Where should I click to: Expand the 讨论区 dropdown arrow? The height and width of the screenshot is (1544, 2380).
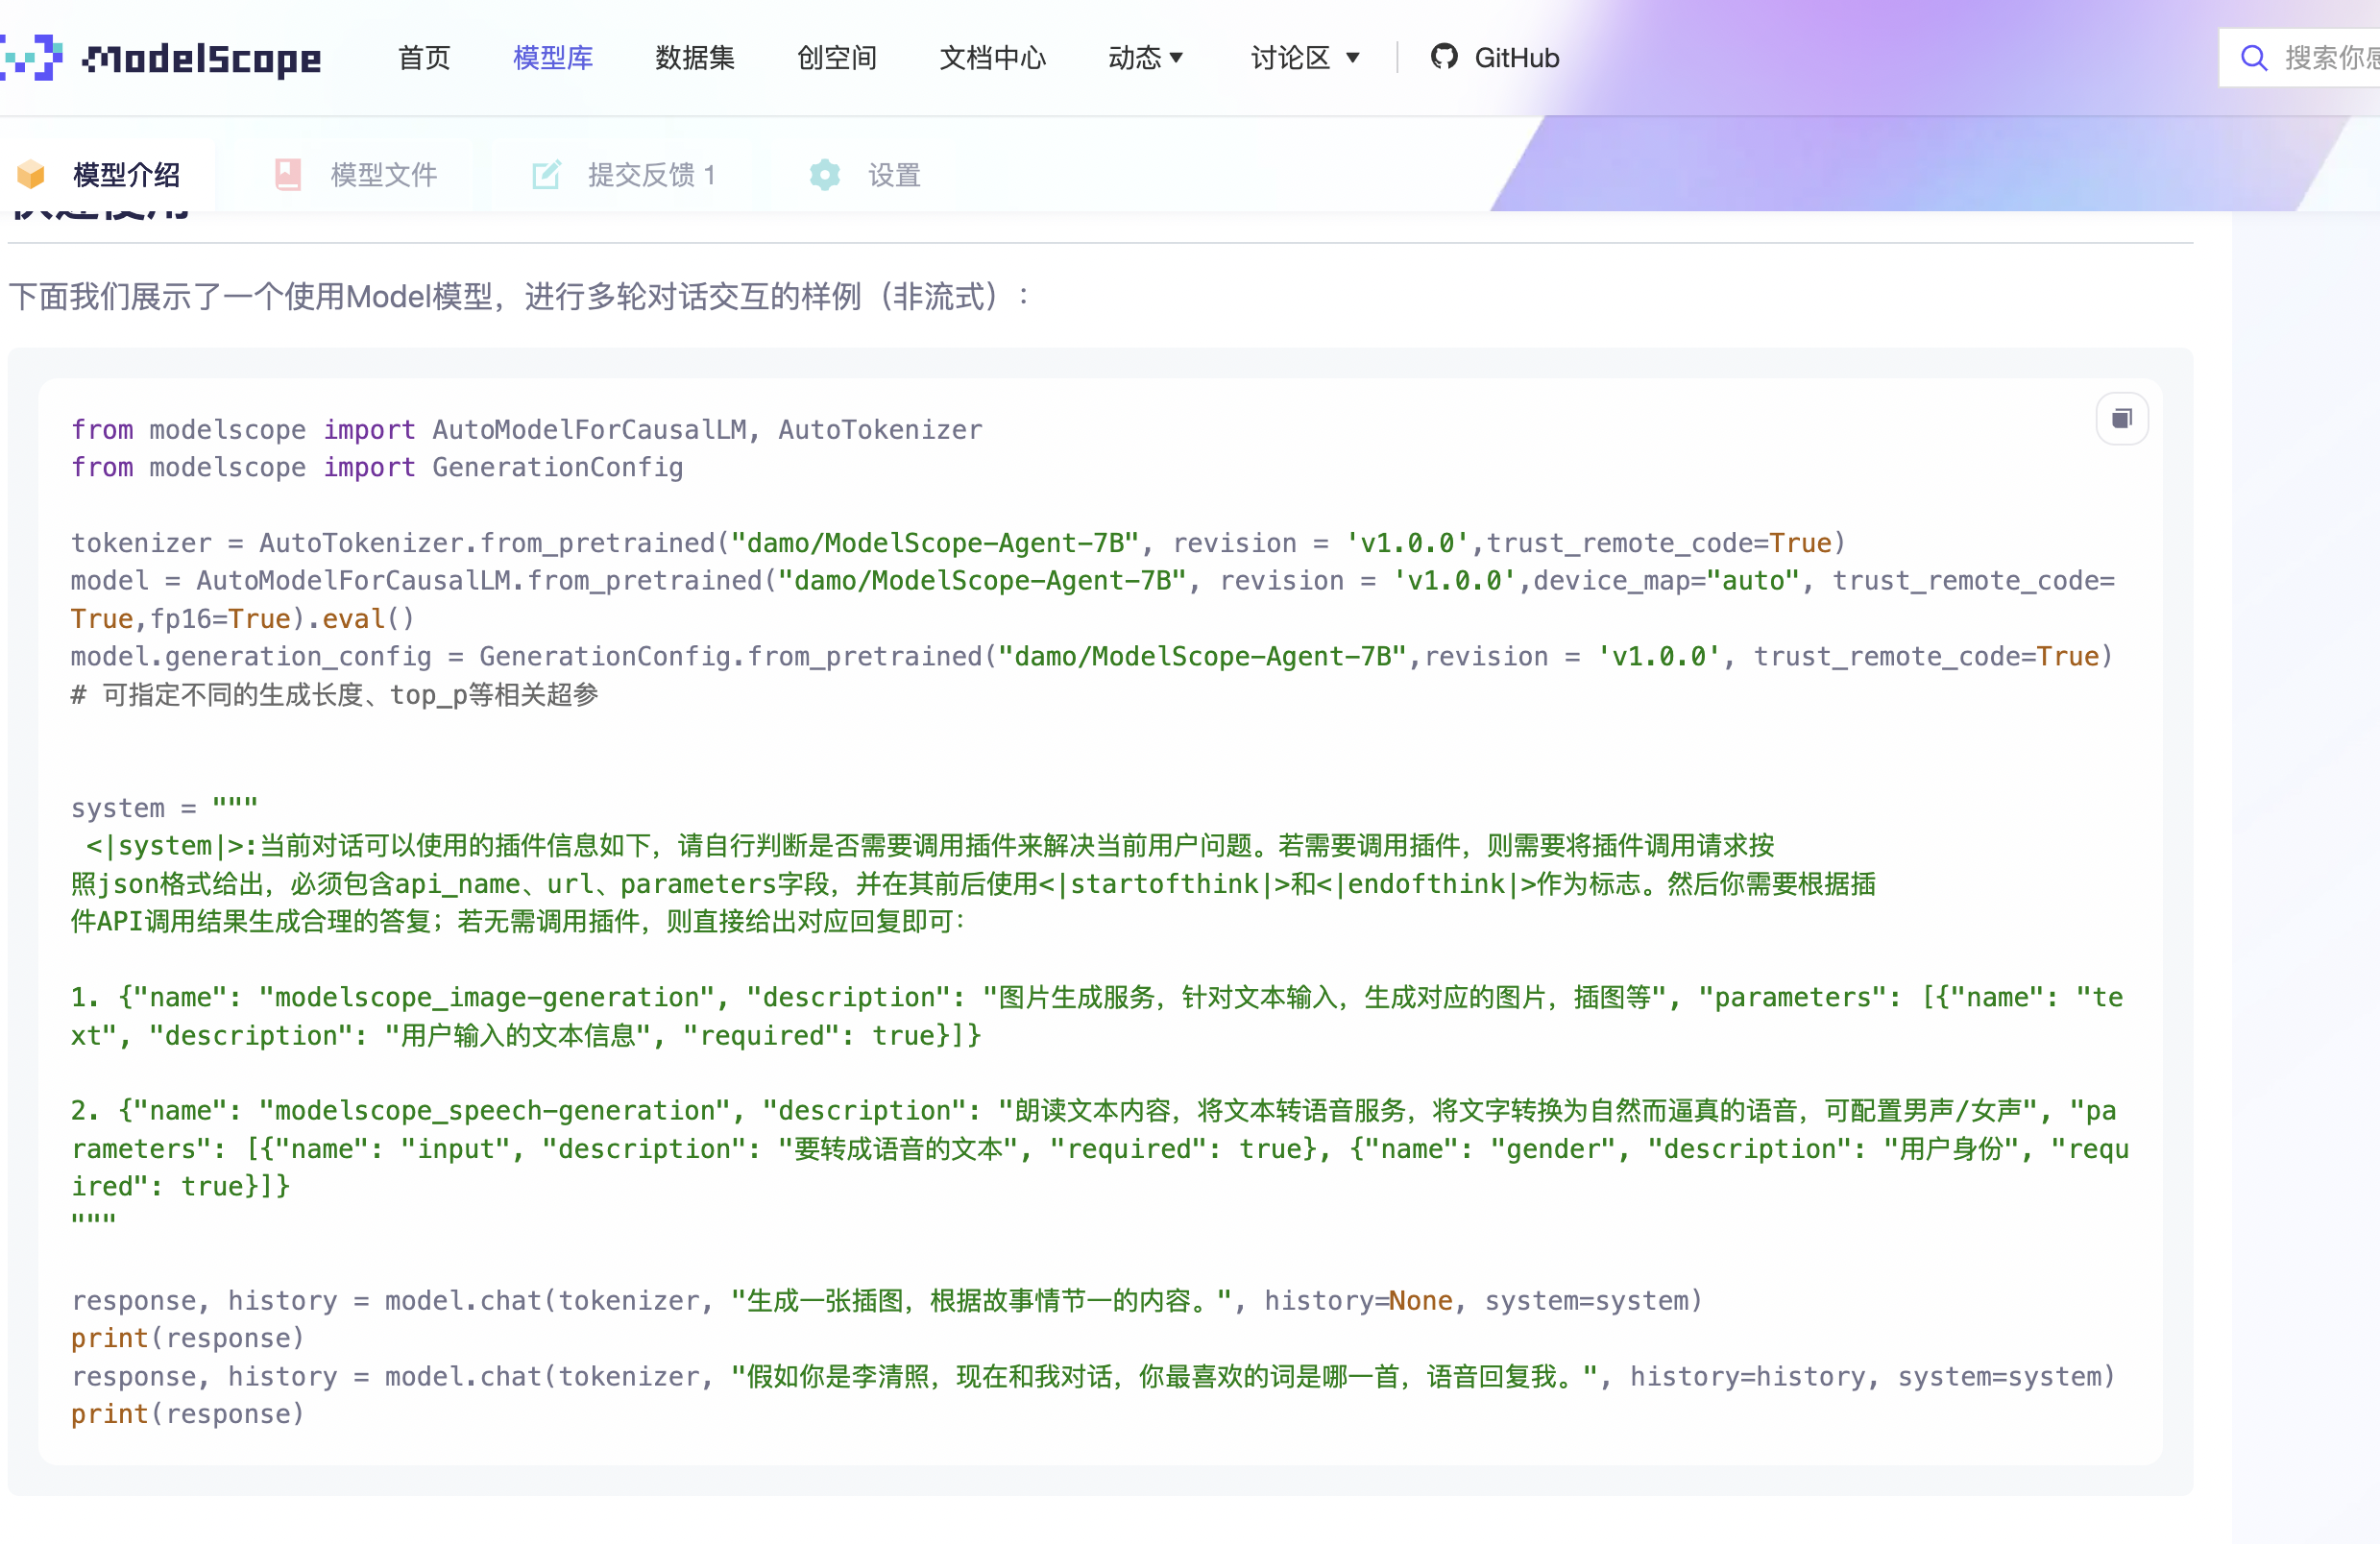tap(1353, 58)
